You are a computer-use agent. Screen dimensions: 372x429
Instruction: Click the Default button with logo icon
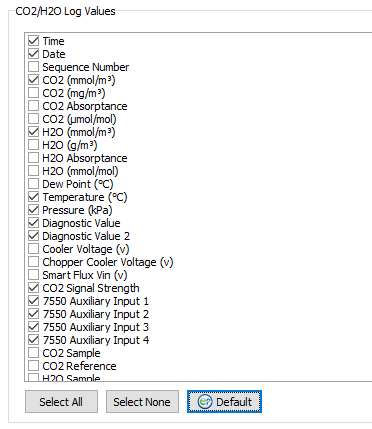[x=224, y=402]
